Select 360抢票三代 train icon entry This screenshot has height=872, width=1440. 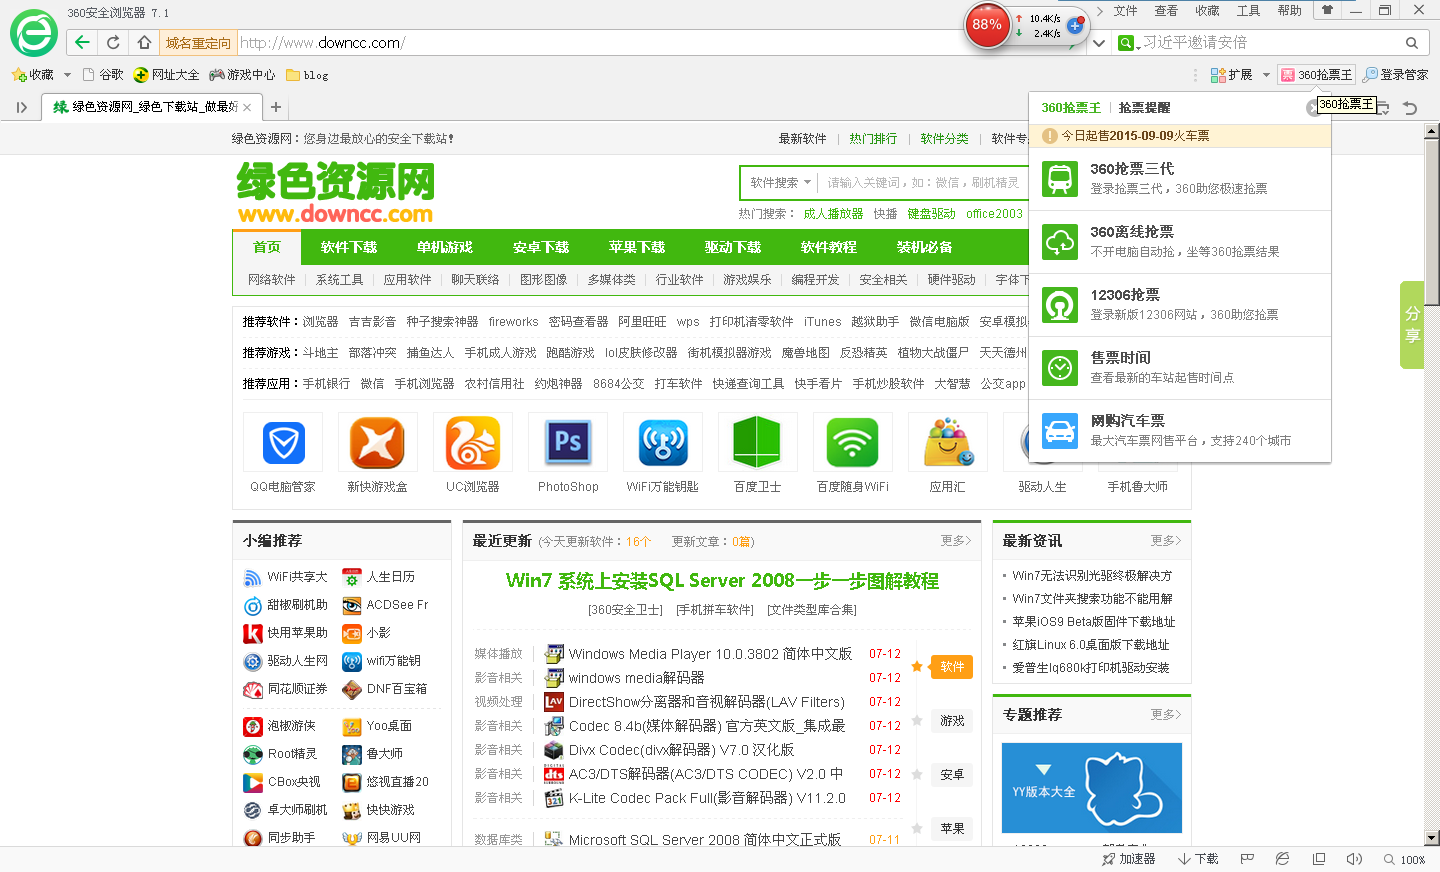tap(1060, 179)
